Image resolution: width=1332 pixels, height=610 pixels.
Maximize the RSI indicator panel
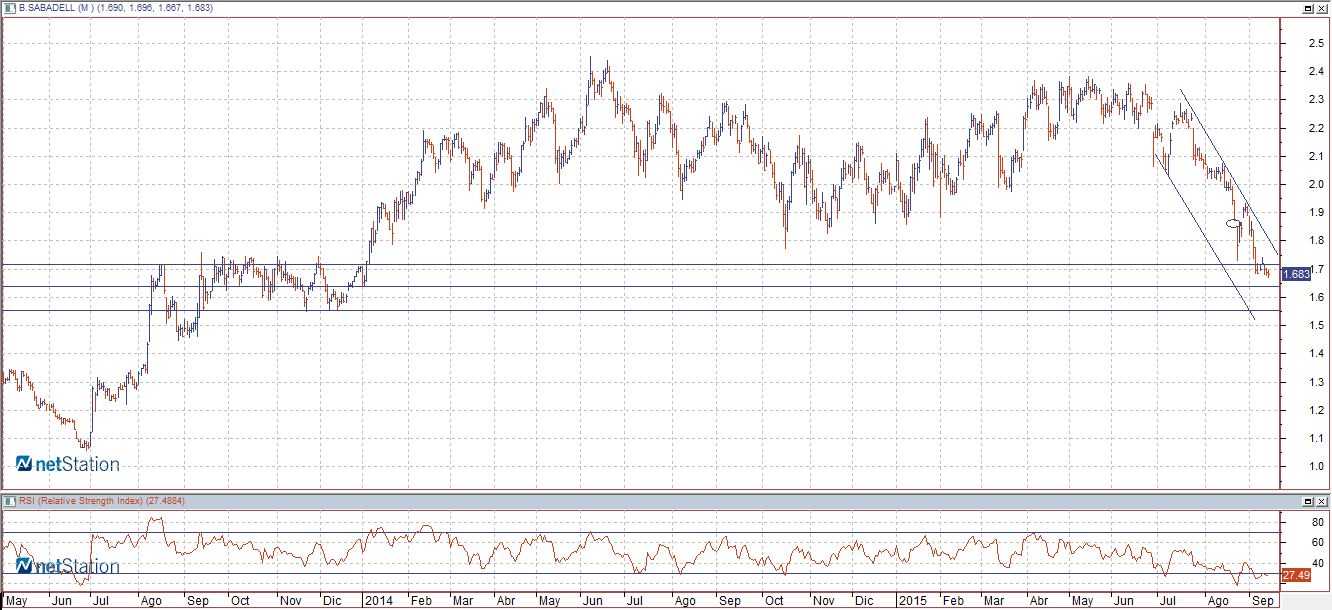pyautogui.click(x=1307, y=500)
